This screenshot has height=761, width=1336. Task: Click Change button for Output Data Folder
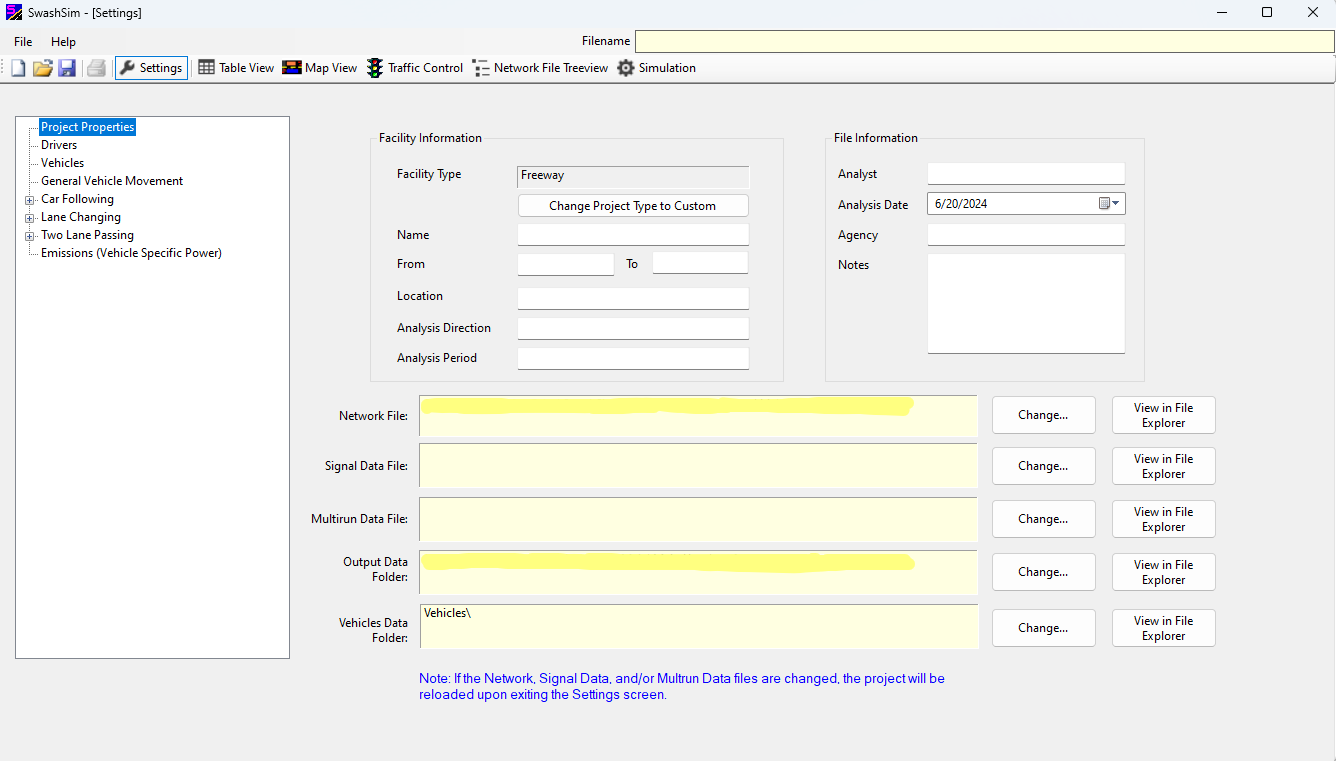pyautogui.click(x=1043, y=572)
